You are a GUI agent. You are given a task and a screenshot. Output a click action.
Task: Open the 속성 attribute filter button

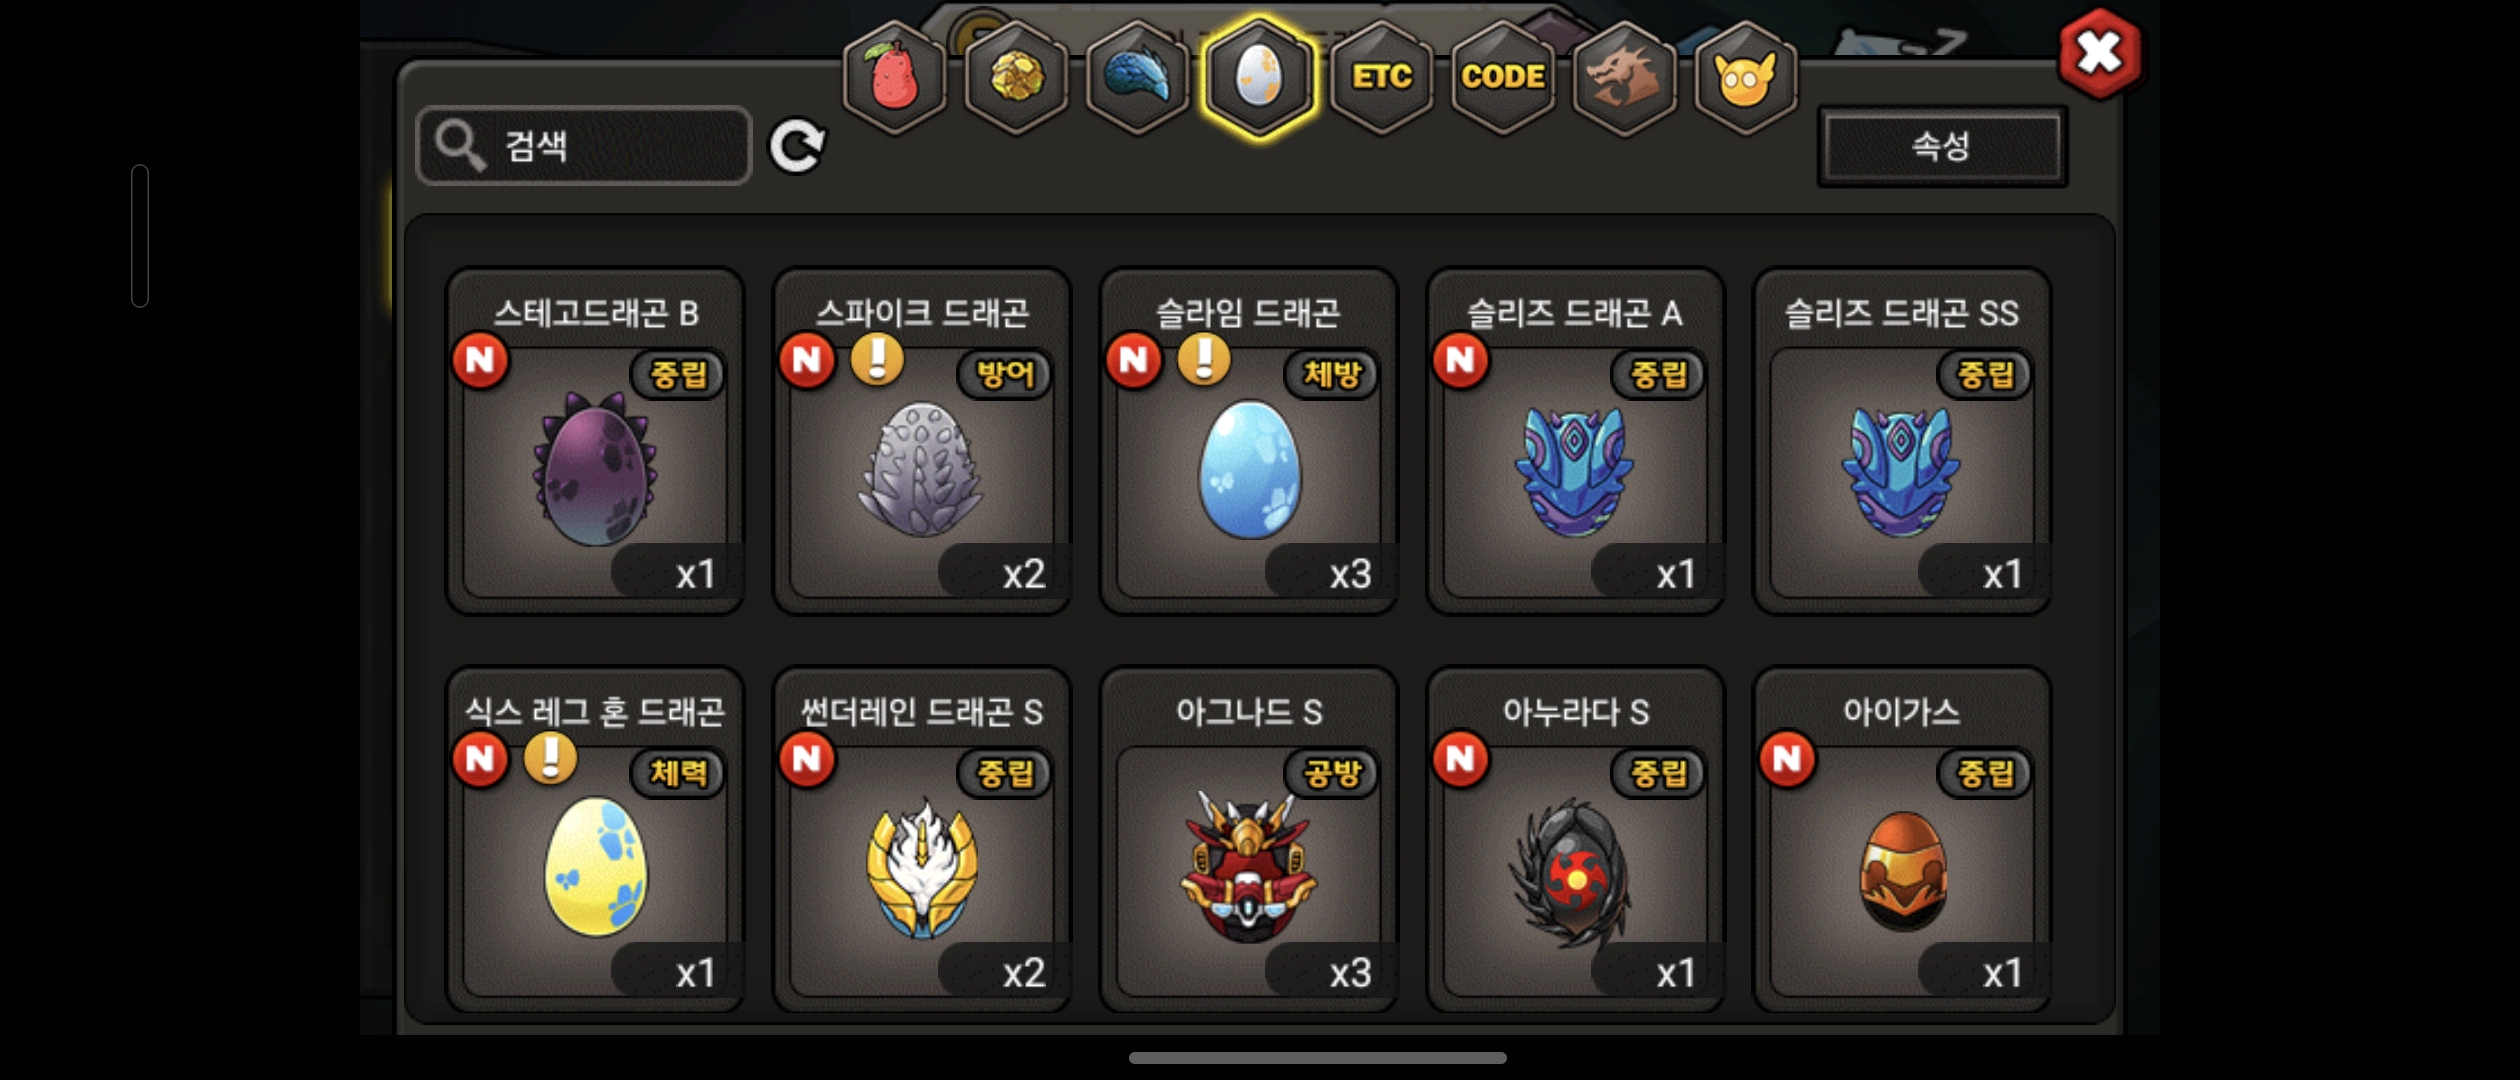1941,147
